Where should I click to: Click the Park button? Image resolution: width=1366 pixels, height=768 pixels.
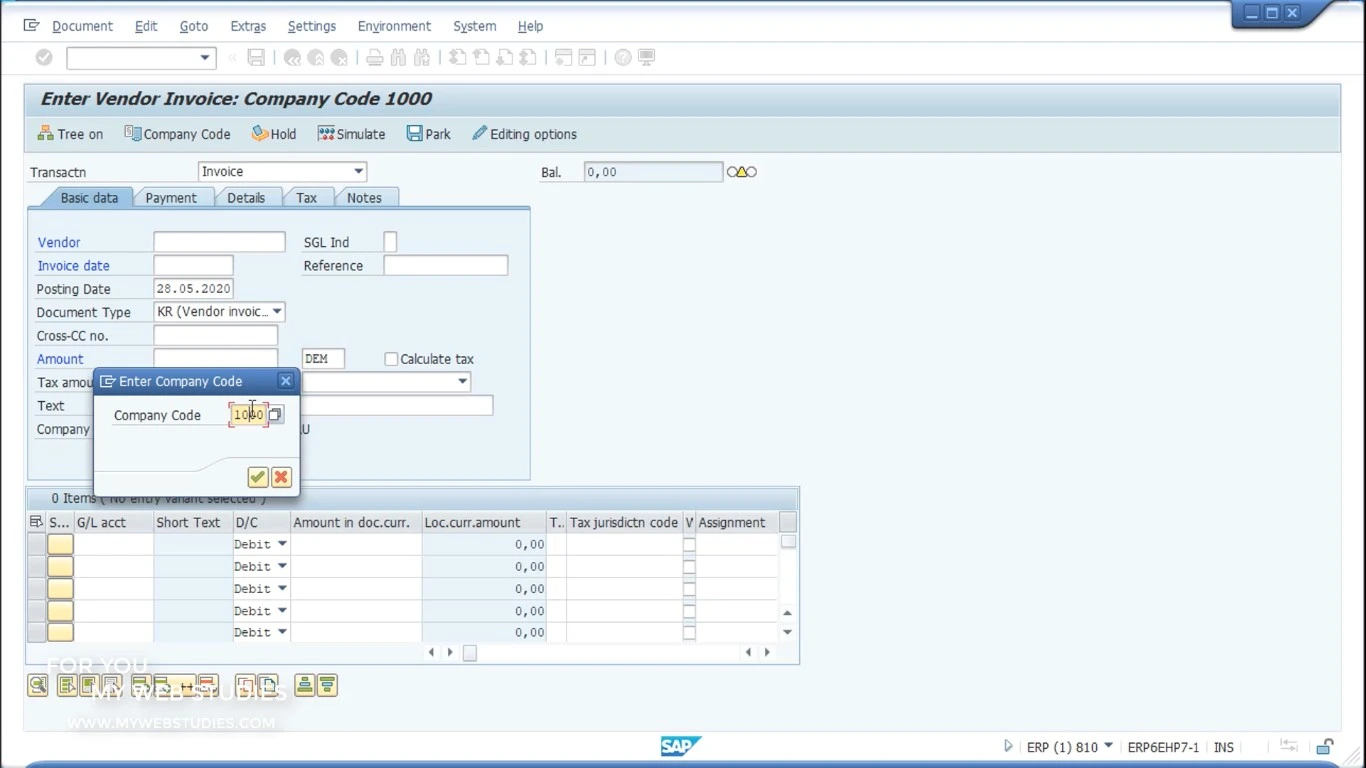click(x=428, y=134)
